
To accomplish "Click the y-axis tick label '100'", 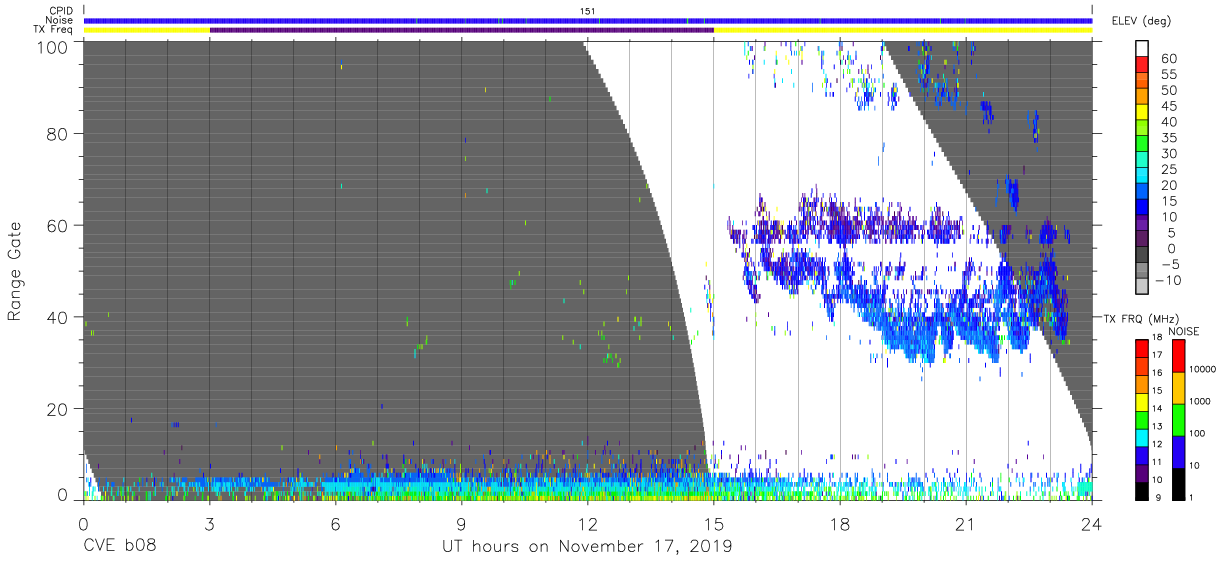I will (x=54, y=47).
